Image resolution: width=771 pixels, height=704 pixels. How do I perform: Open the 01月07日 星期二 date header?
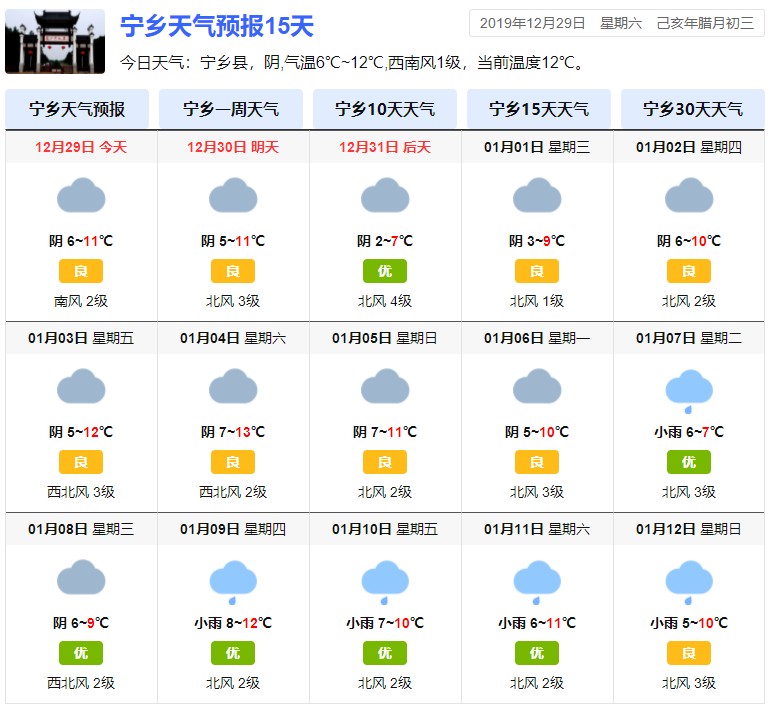pyautogui.click(x=689, y=338)
